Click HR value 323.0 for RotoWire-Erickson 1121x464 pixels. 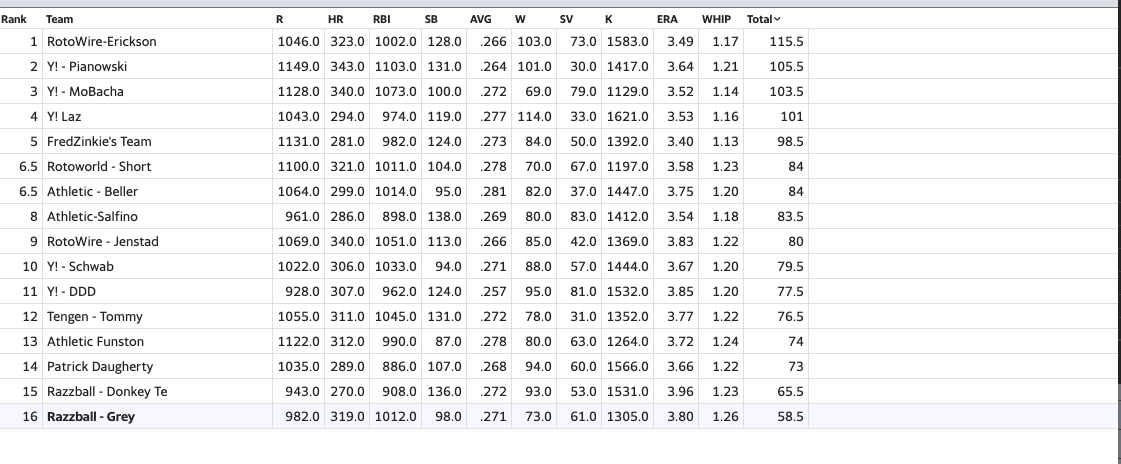(x=347, y=41)
